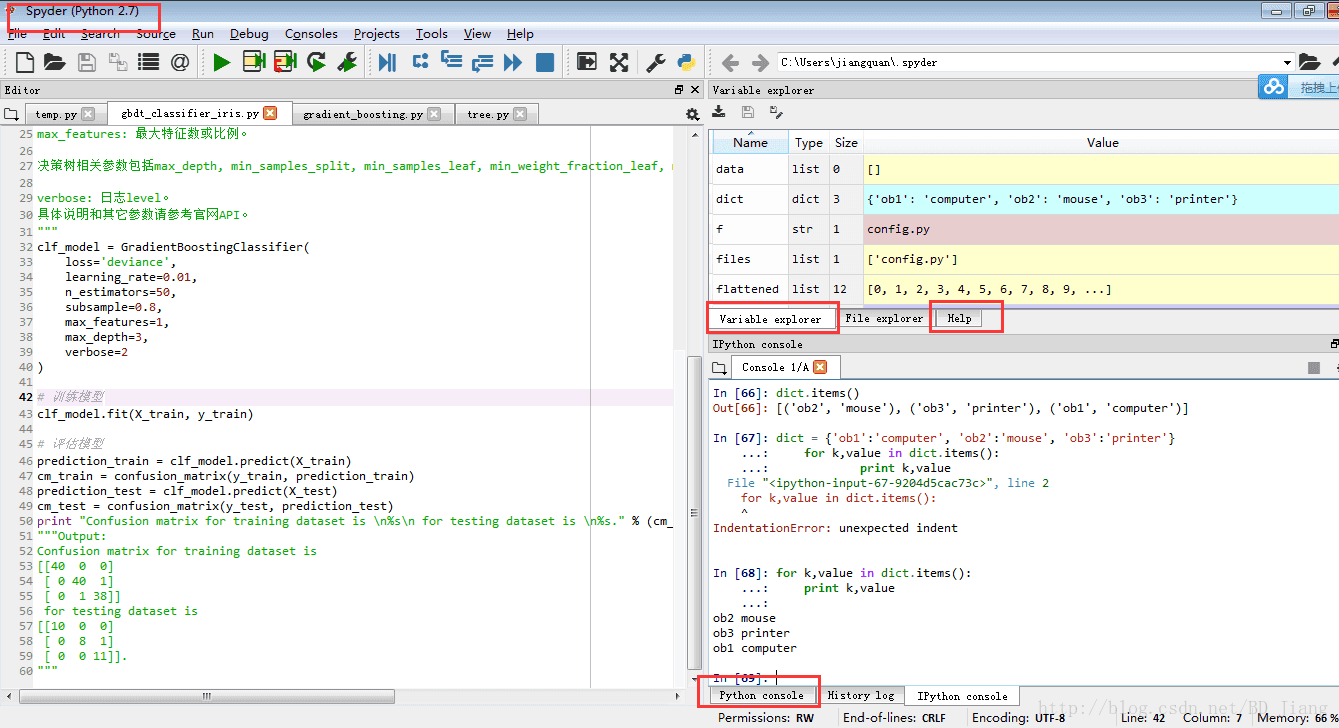Save all files using the double-floppy icon
This screenshot has width=1339, height=728.
click(x=117, y=63)
